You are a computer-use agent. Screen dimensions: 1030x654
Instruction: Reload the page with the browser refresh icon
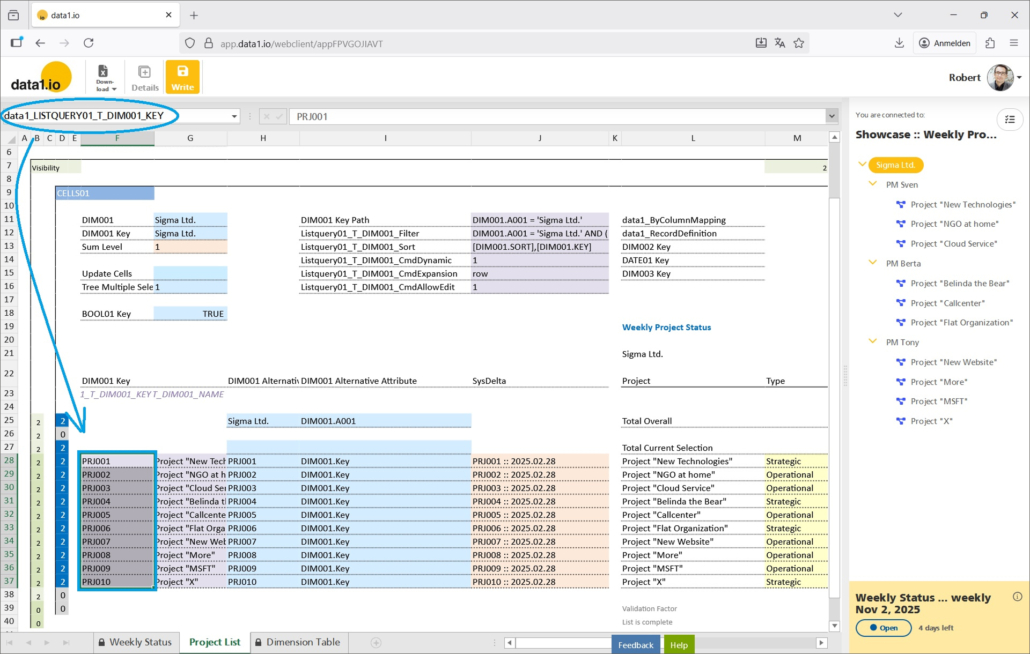coord(88,43)
